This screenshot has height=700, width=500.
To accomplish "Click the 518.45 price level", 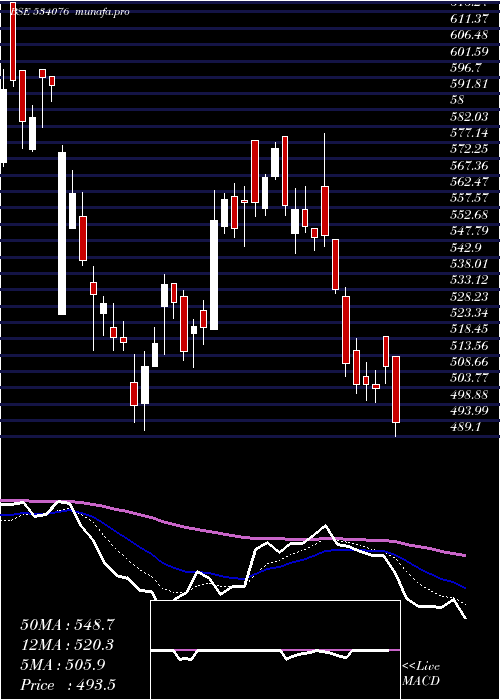I will (469, 329).
